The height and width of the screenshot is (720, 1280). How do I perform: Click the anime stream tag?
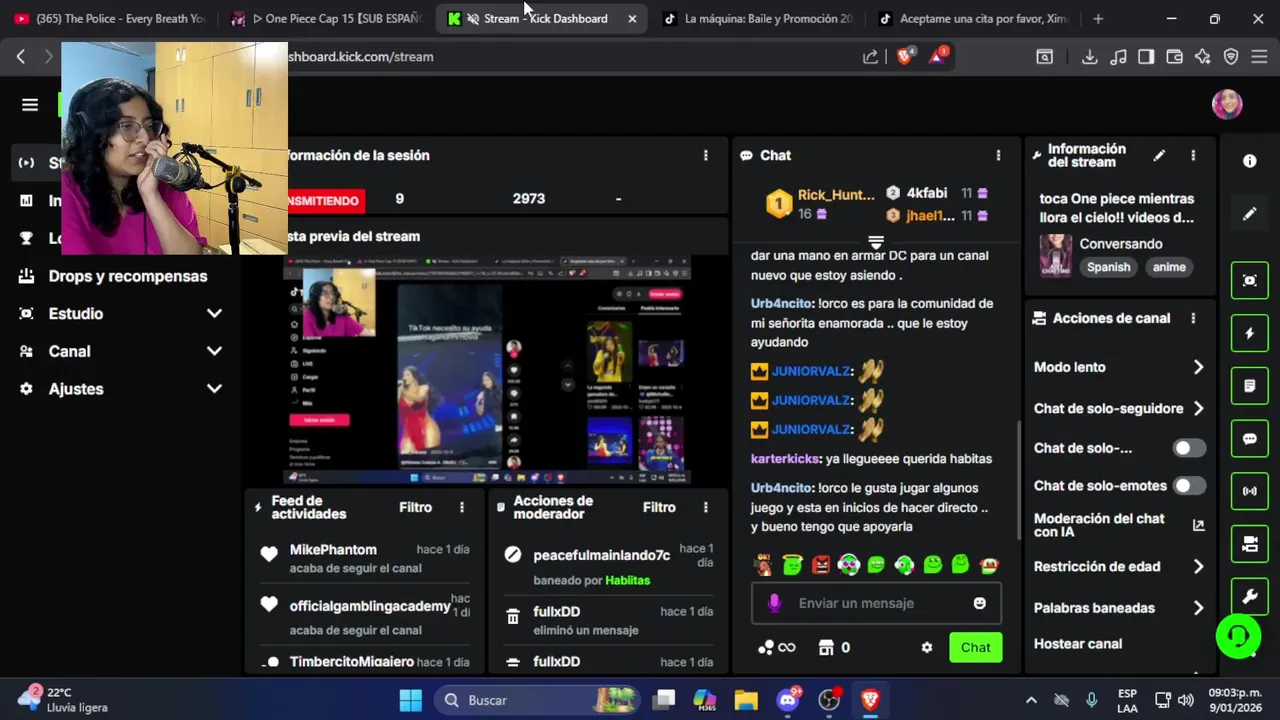coord(1169,267)
